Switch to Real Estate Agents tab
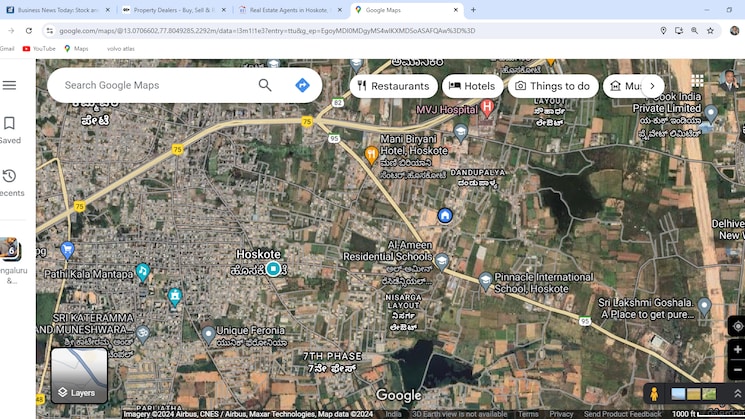 pyautogui.click(x=289, y=10)
